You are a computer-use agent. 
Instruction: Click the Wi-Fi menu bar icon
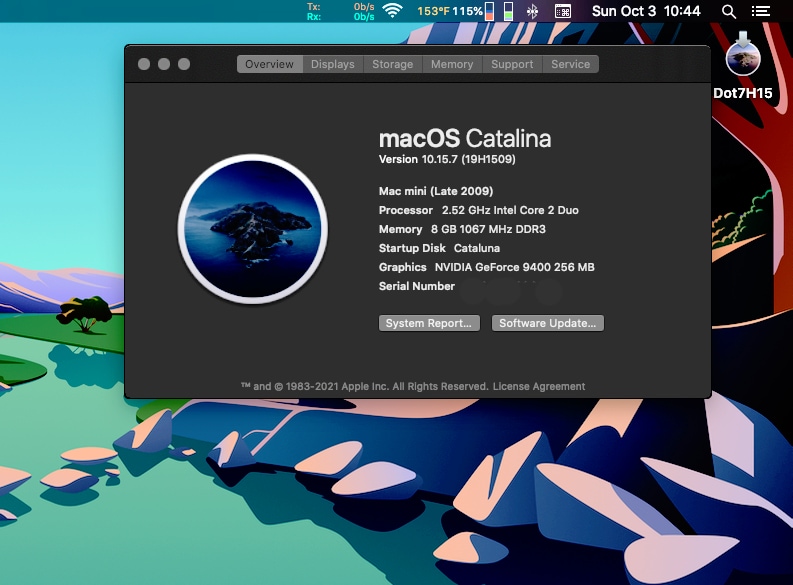[392, 11]
